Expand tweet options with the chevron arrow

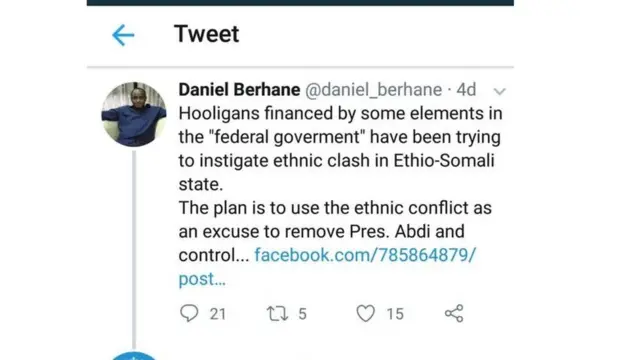500,91
